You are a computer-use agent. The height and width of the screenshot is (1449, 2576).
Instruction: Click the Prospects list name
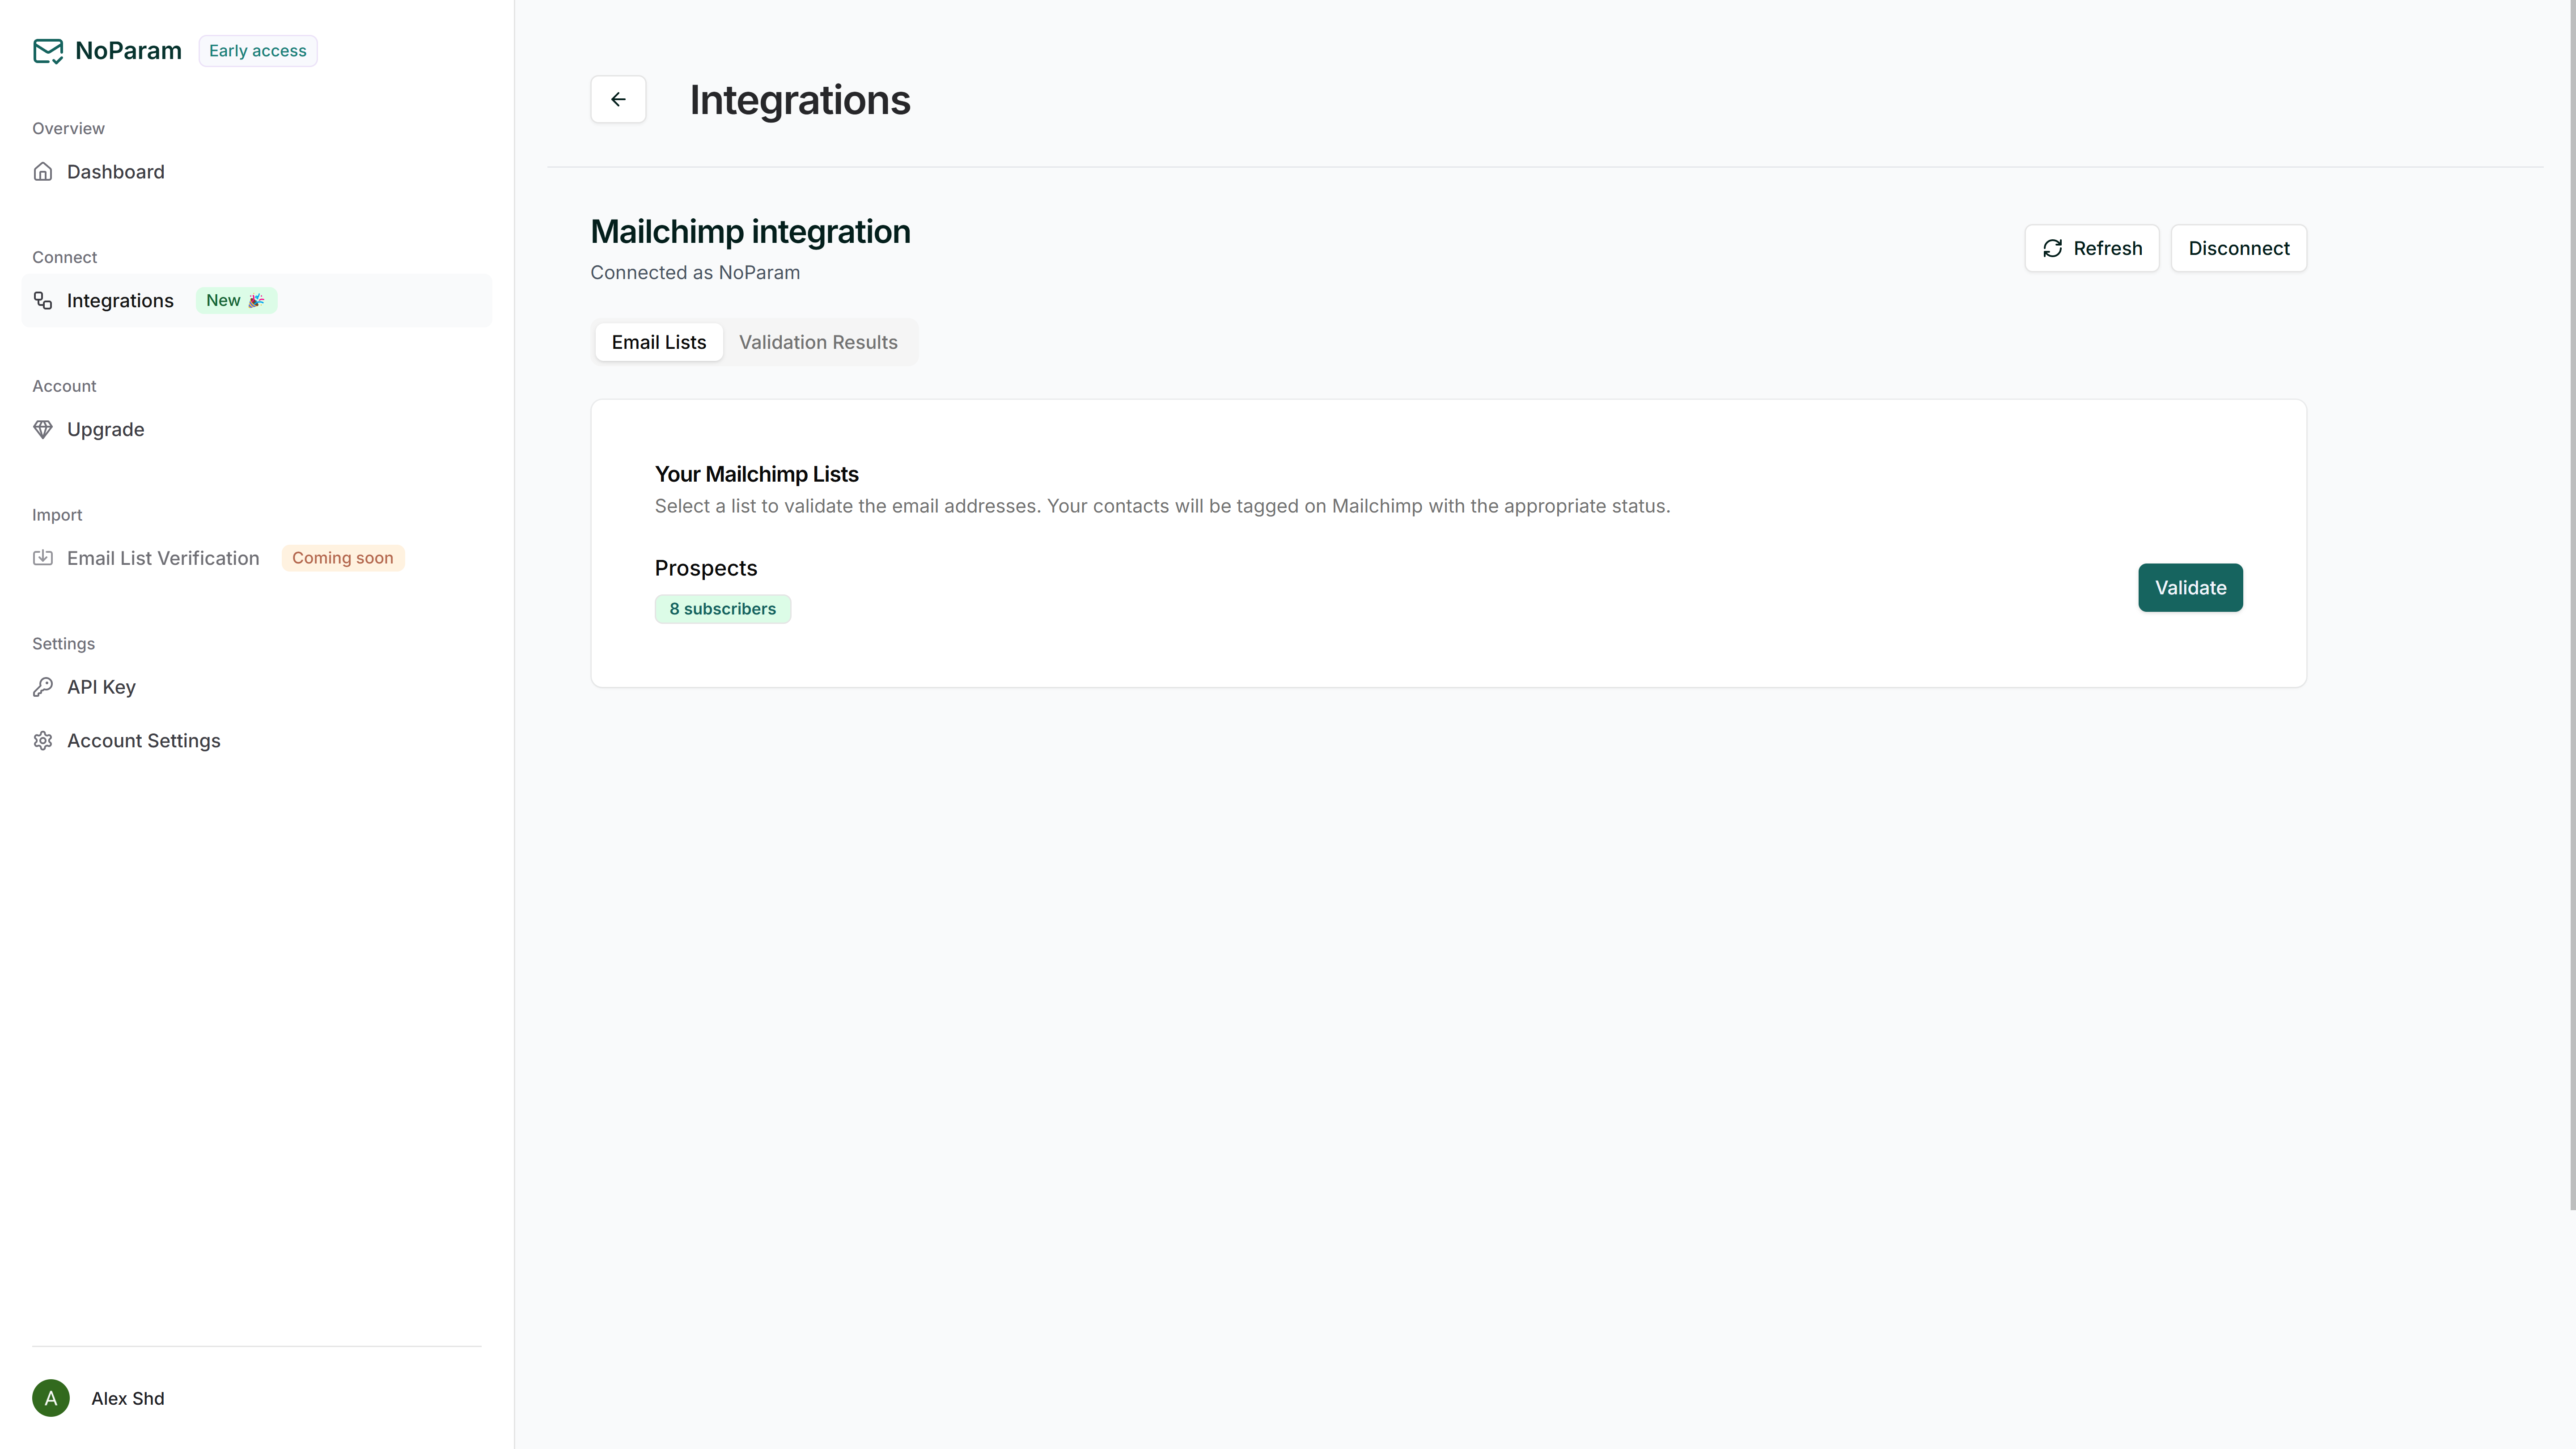click(x=706, y=568)
